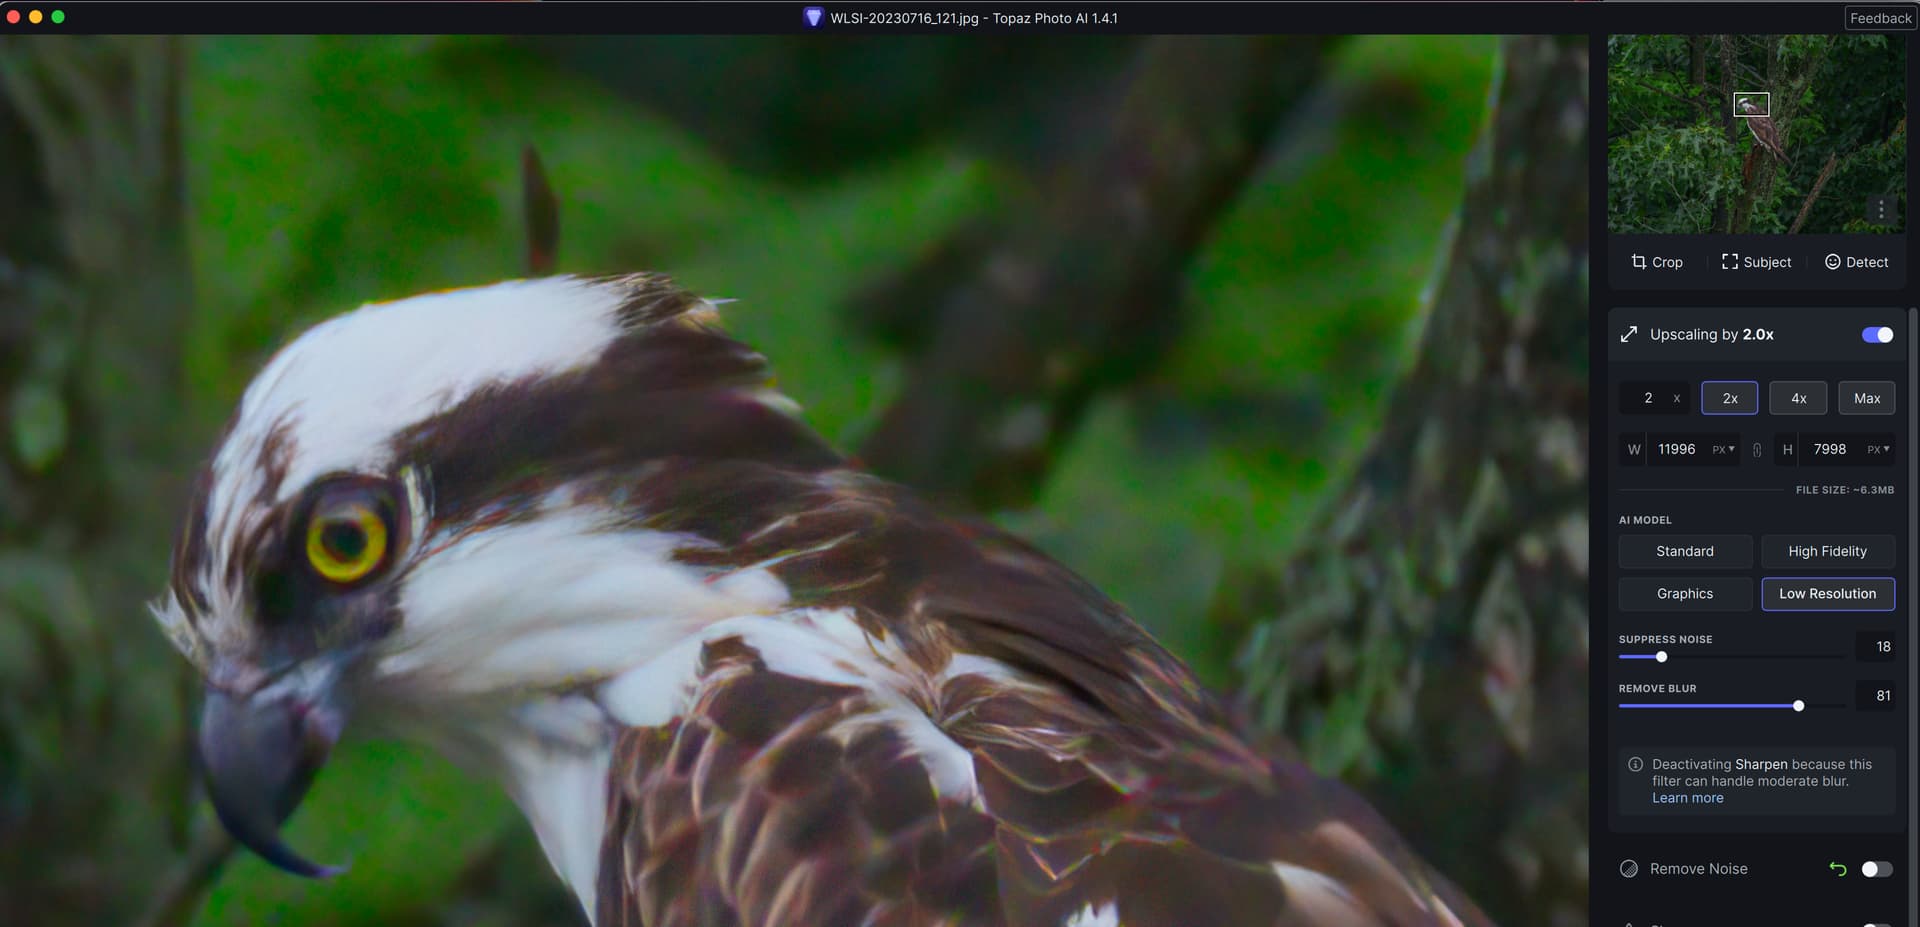Screen dimensions: 1920x927
Task: Open the width PX unit dropdown
Action: pyautogui.click(x=1723, y=450)
